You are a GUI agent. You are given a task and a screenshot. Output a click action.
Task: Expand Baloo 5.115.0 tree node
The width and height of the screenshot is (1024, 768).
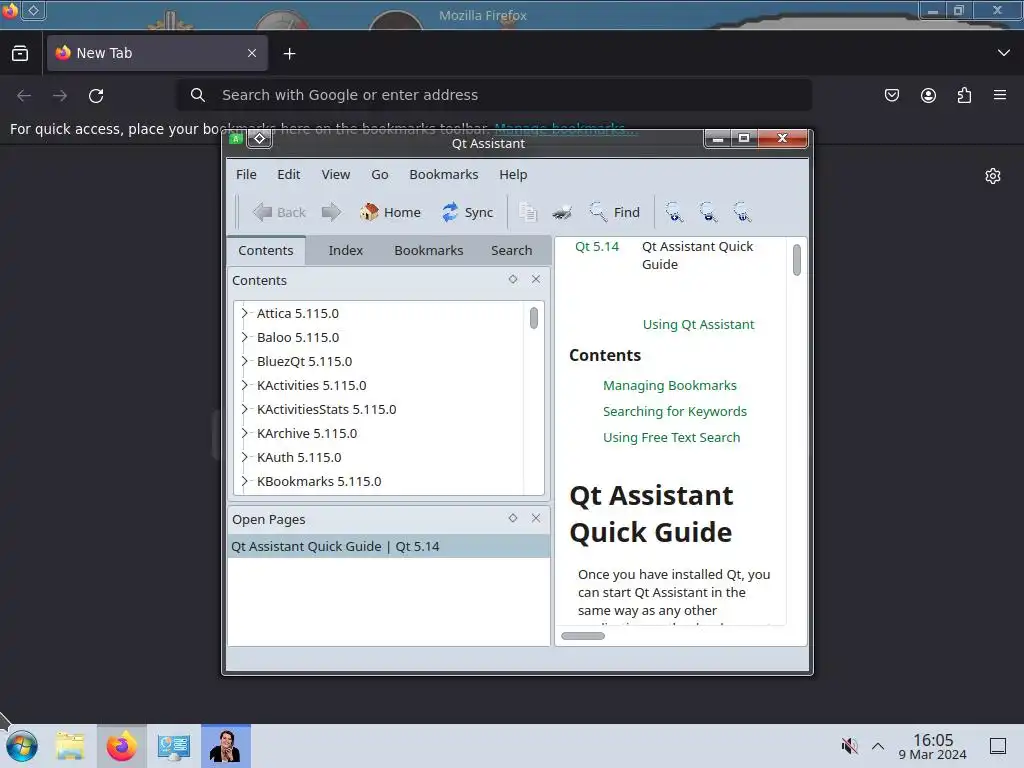[245, 338]
